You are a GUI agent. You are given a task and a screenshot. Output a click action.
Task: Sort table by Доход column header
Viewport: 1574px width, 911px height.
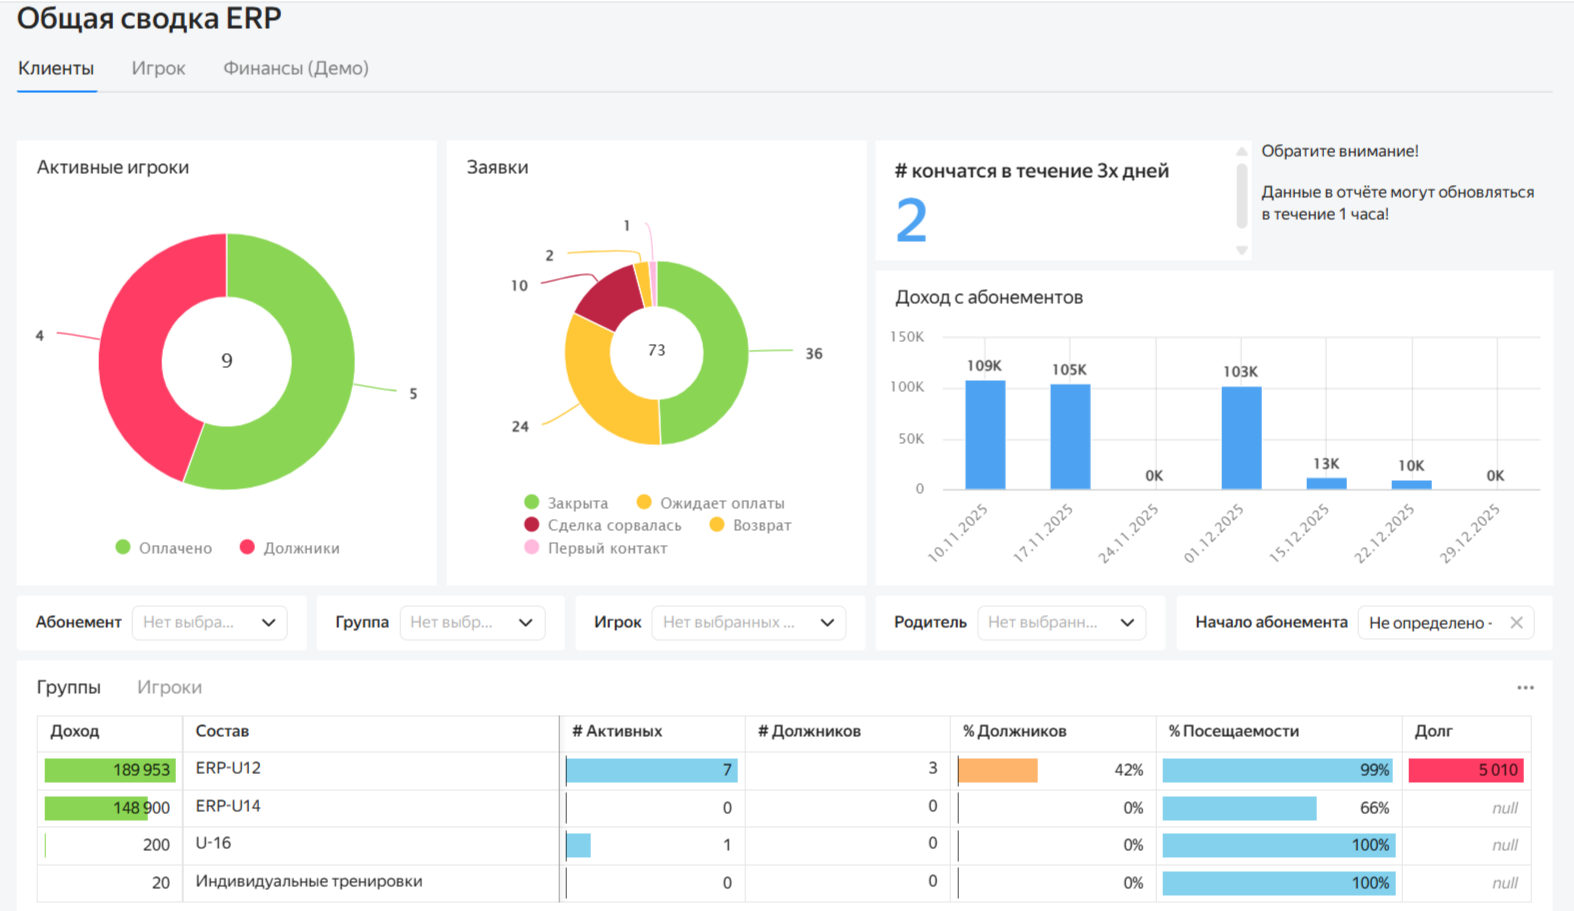pyautogui.click(x=75, y=731)
